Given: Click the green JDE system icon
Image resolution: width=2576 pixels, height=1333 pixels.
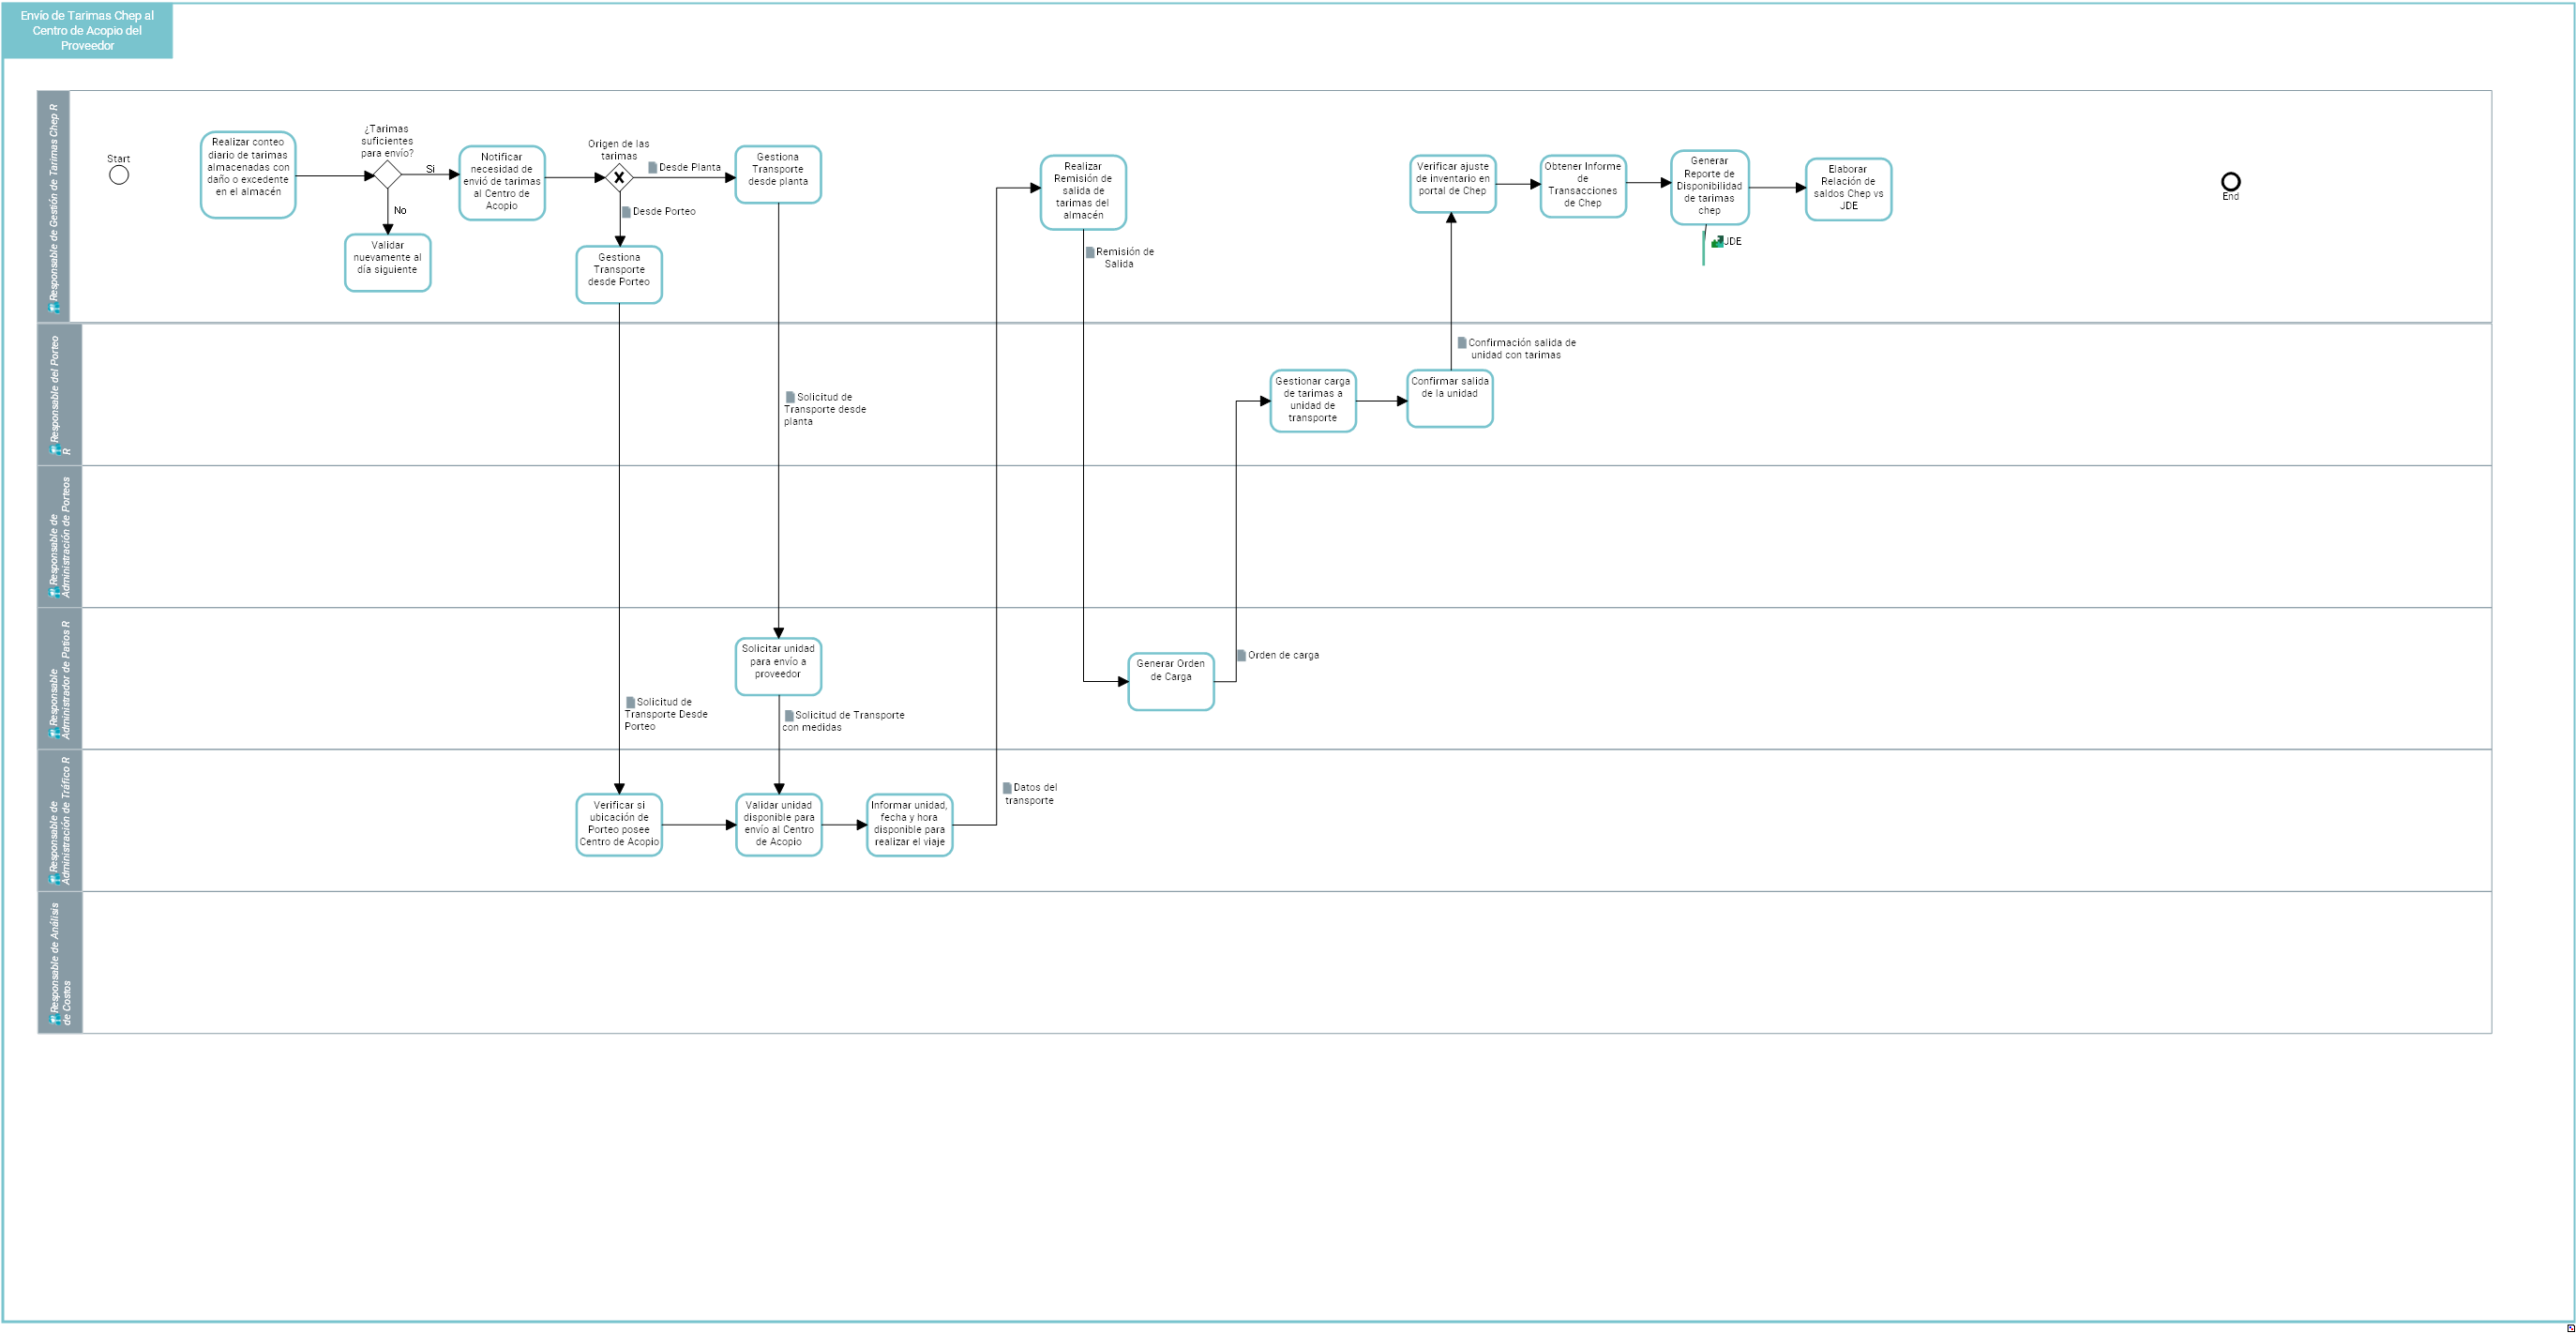Looking at the screenshot, I should pos(1716,242).
